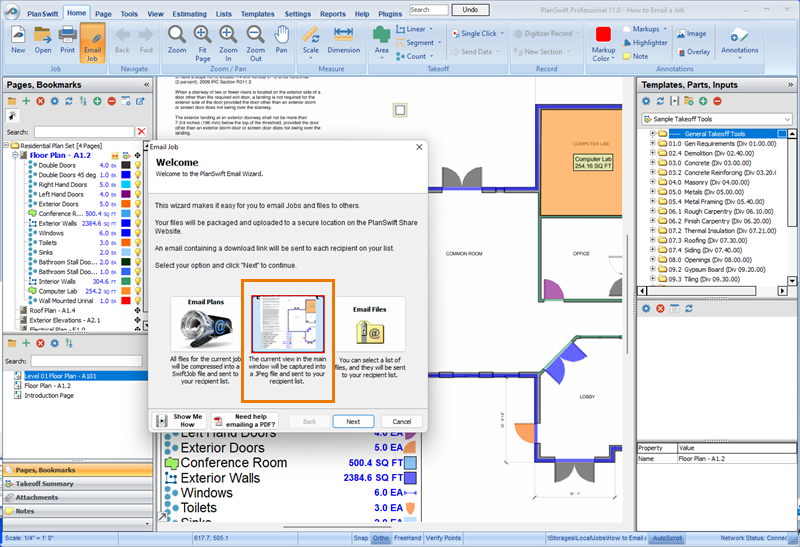The height and width of the screenshot is (547, 800).
Task: Select the Highlighter annotation tool
Action: click(x=645, y=43)
